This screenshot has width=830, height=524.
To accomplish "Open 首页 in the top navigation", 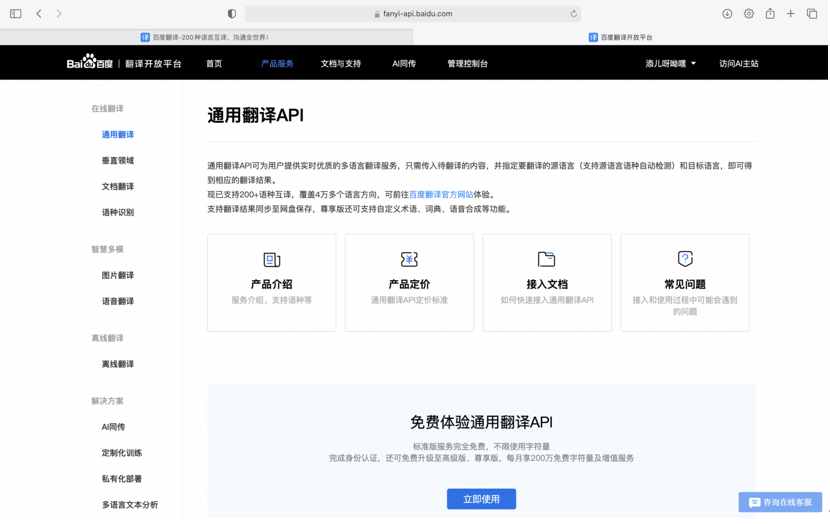I will pyautogui.click(x=214, y=64).
